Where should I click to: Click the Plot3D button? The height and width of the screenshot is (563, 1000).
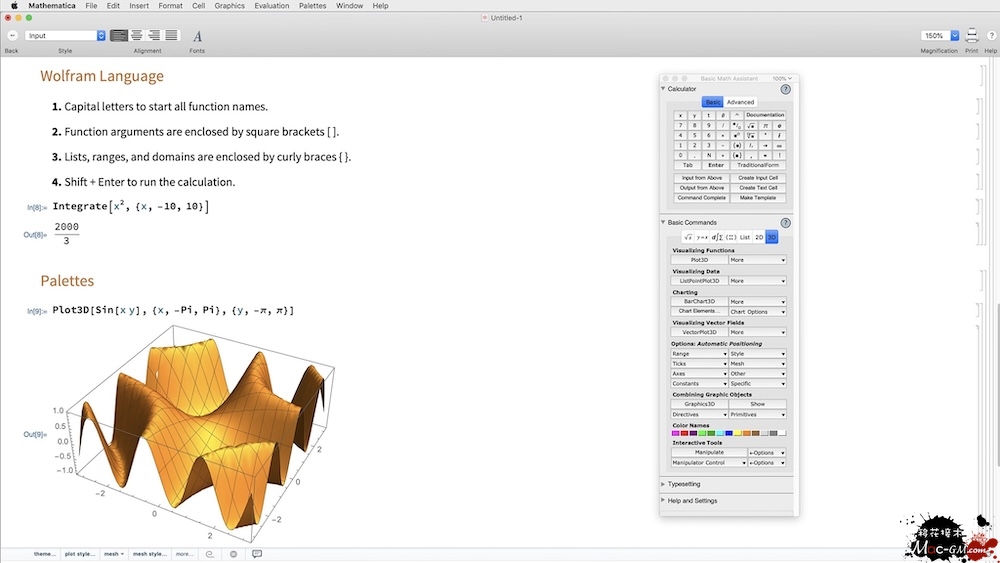click(x=699, y=260)
